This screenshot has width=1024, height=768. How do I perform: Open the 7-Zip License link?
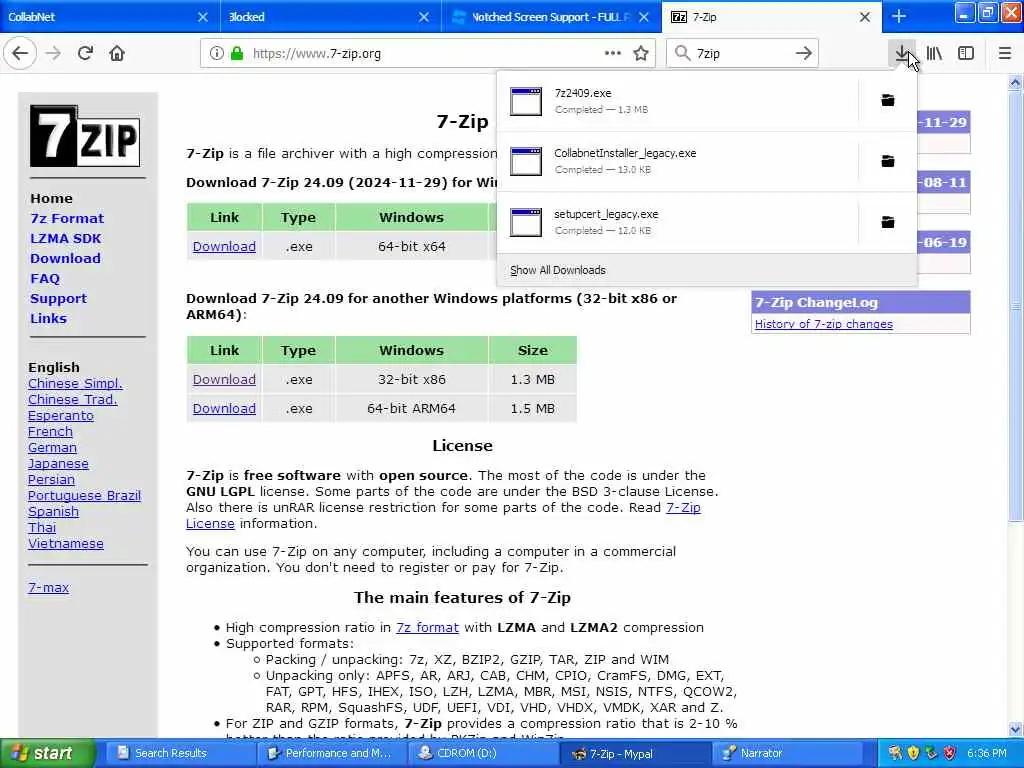click(x=443, y=515)
